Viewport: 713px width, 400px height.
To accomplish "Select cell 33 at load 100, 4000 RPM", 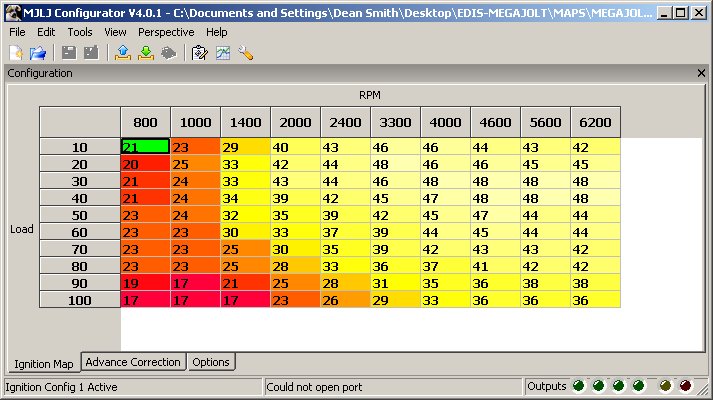I will 446,300.
